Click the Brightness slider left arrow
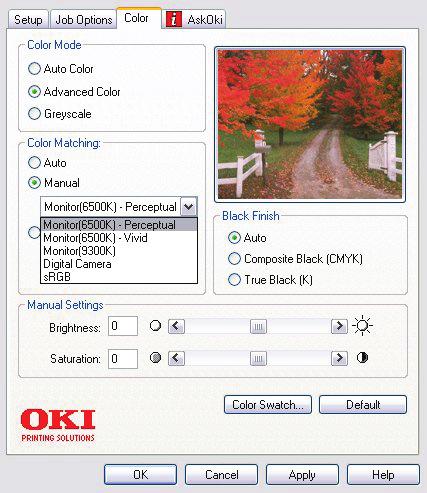The image size is (427, 493). pos(176,326)
